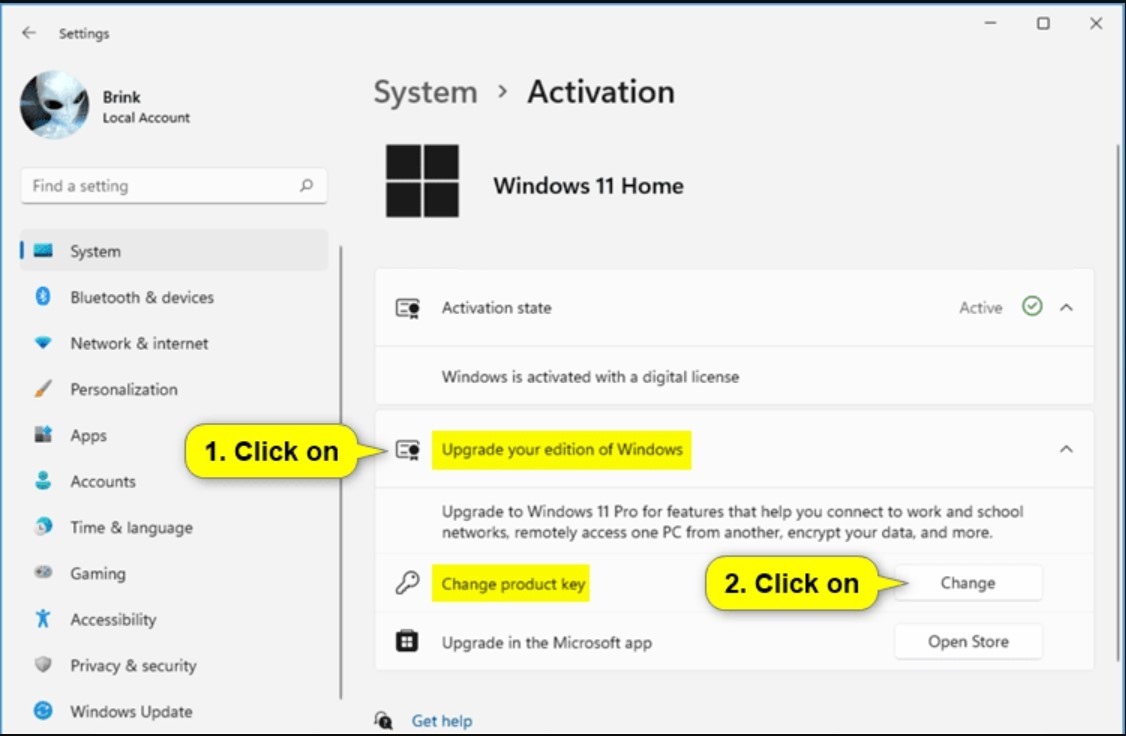Click the Accounts person icon

tap(43, 481)
